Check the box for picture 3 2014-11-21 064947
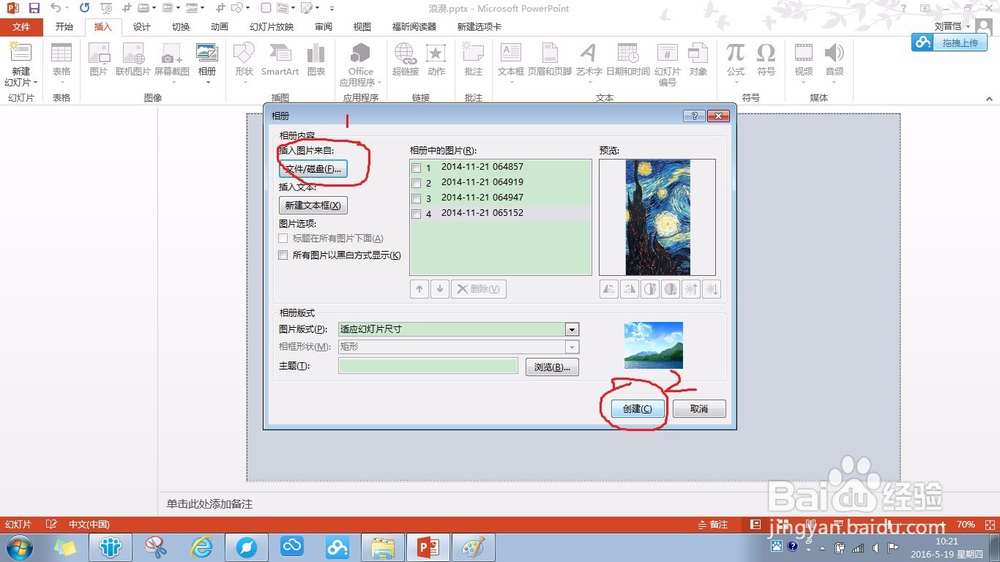1000x562 pixels. [416, 198]
